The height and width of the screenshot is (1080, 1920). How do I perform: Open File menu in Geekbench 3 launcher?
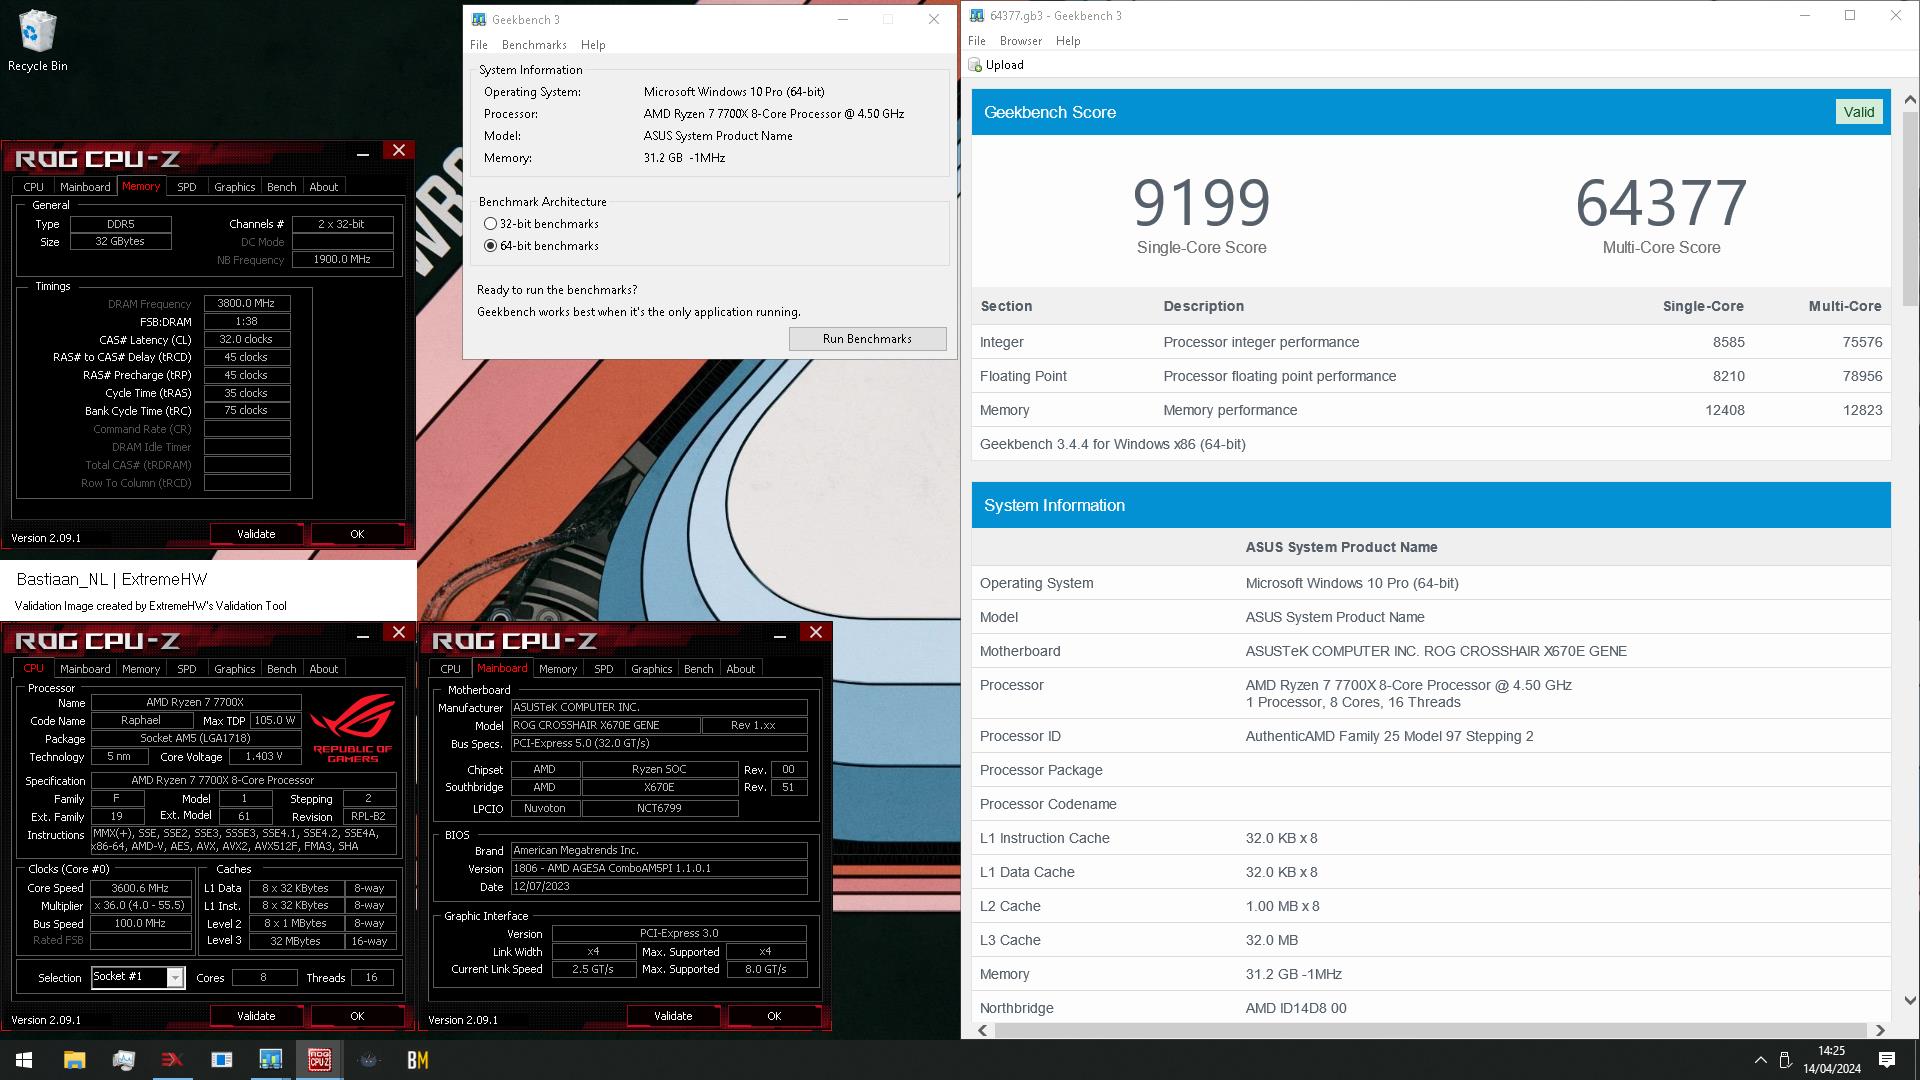(x=479, y=45)
